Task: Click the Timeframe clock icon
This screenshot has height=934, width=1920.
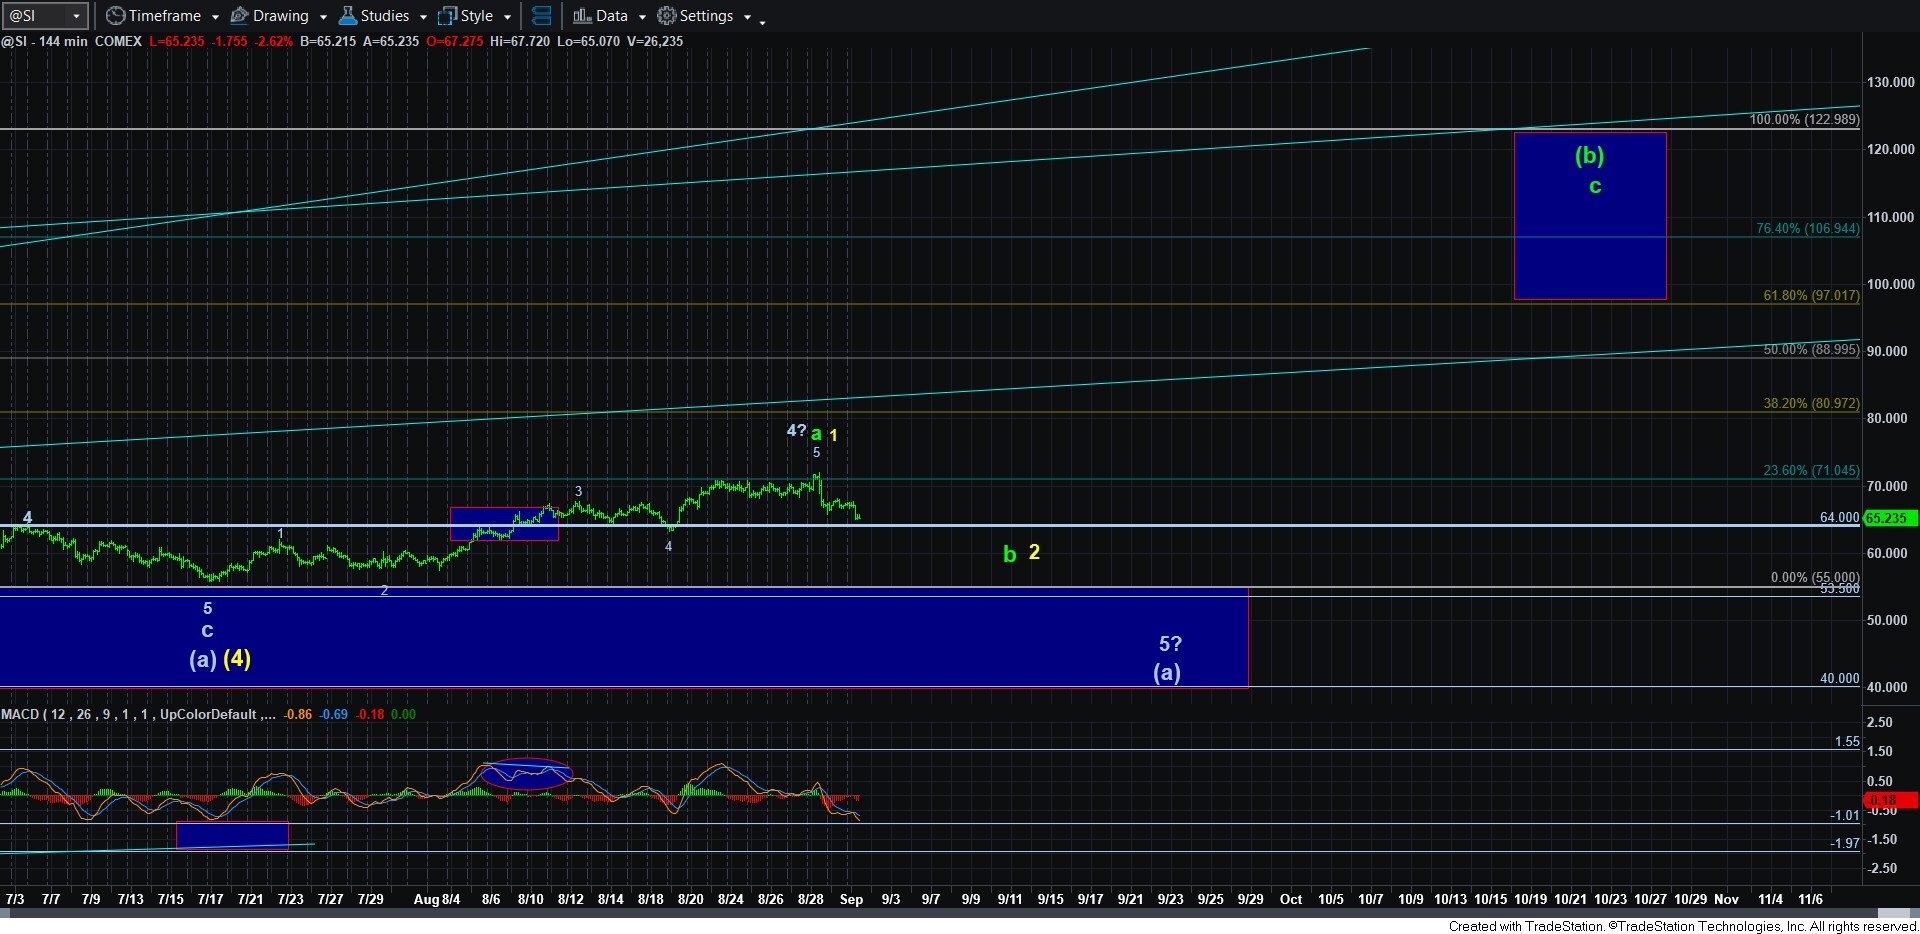Action: pyautogui.click(x=115, y=16)
